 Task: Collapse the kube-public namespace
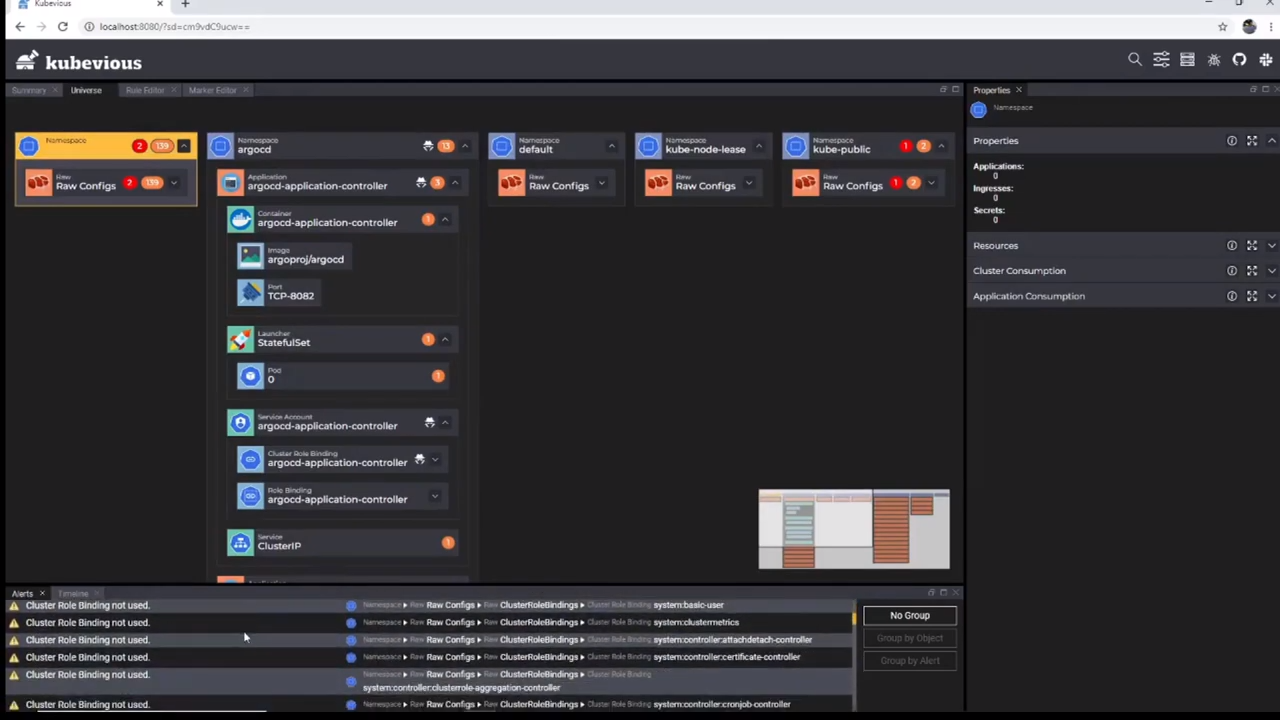(941, 147)
